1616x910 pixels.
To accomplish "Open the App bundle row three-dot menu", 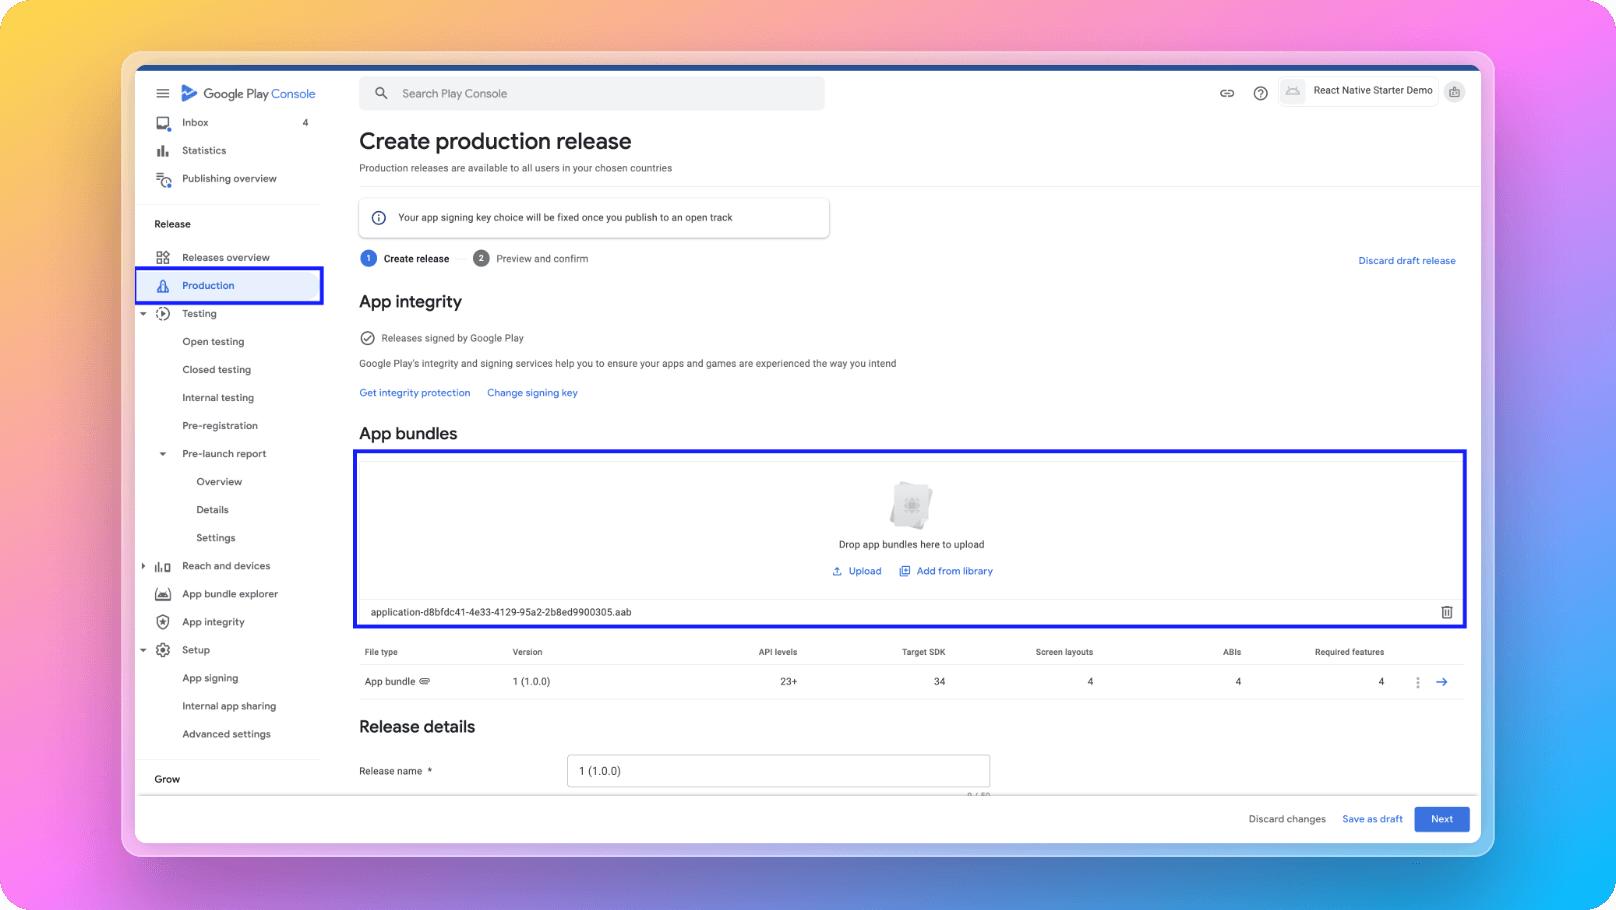I will pyautogui.click(x=1417, y=682).
